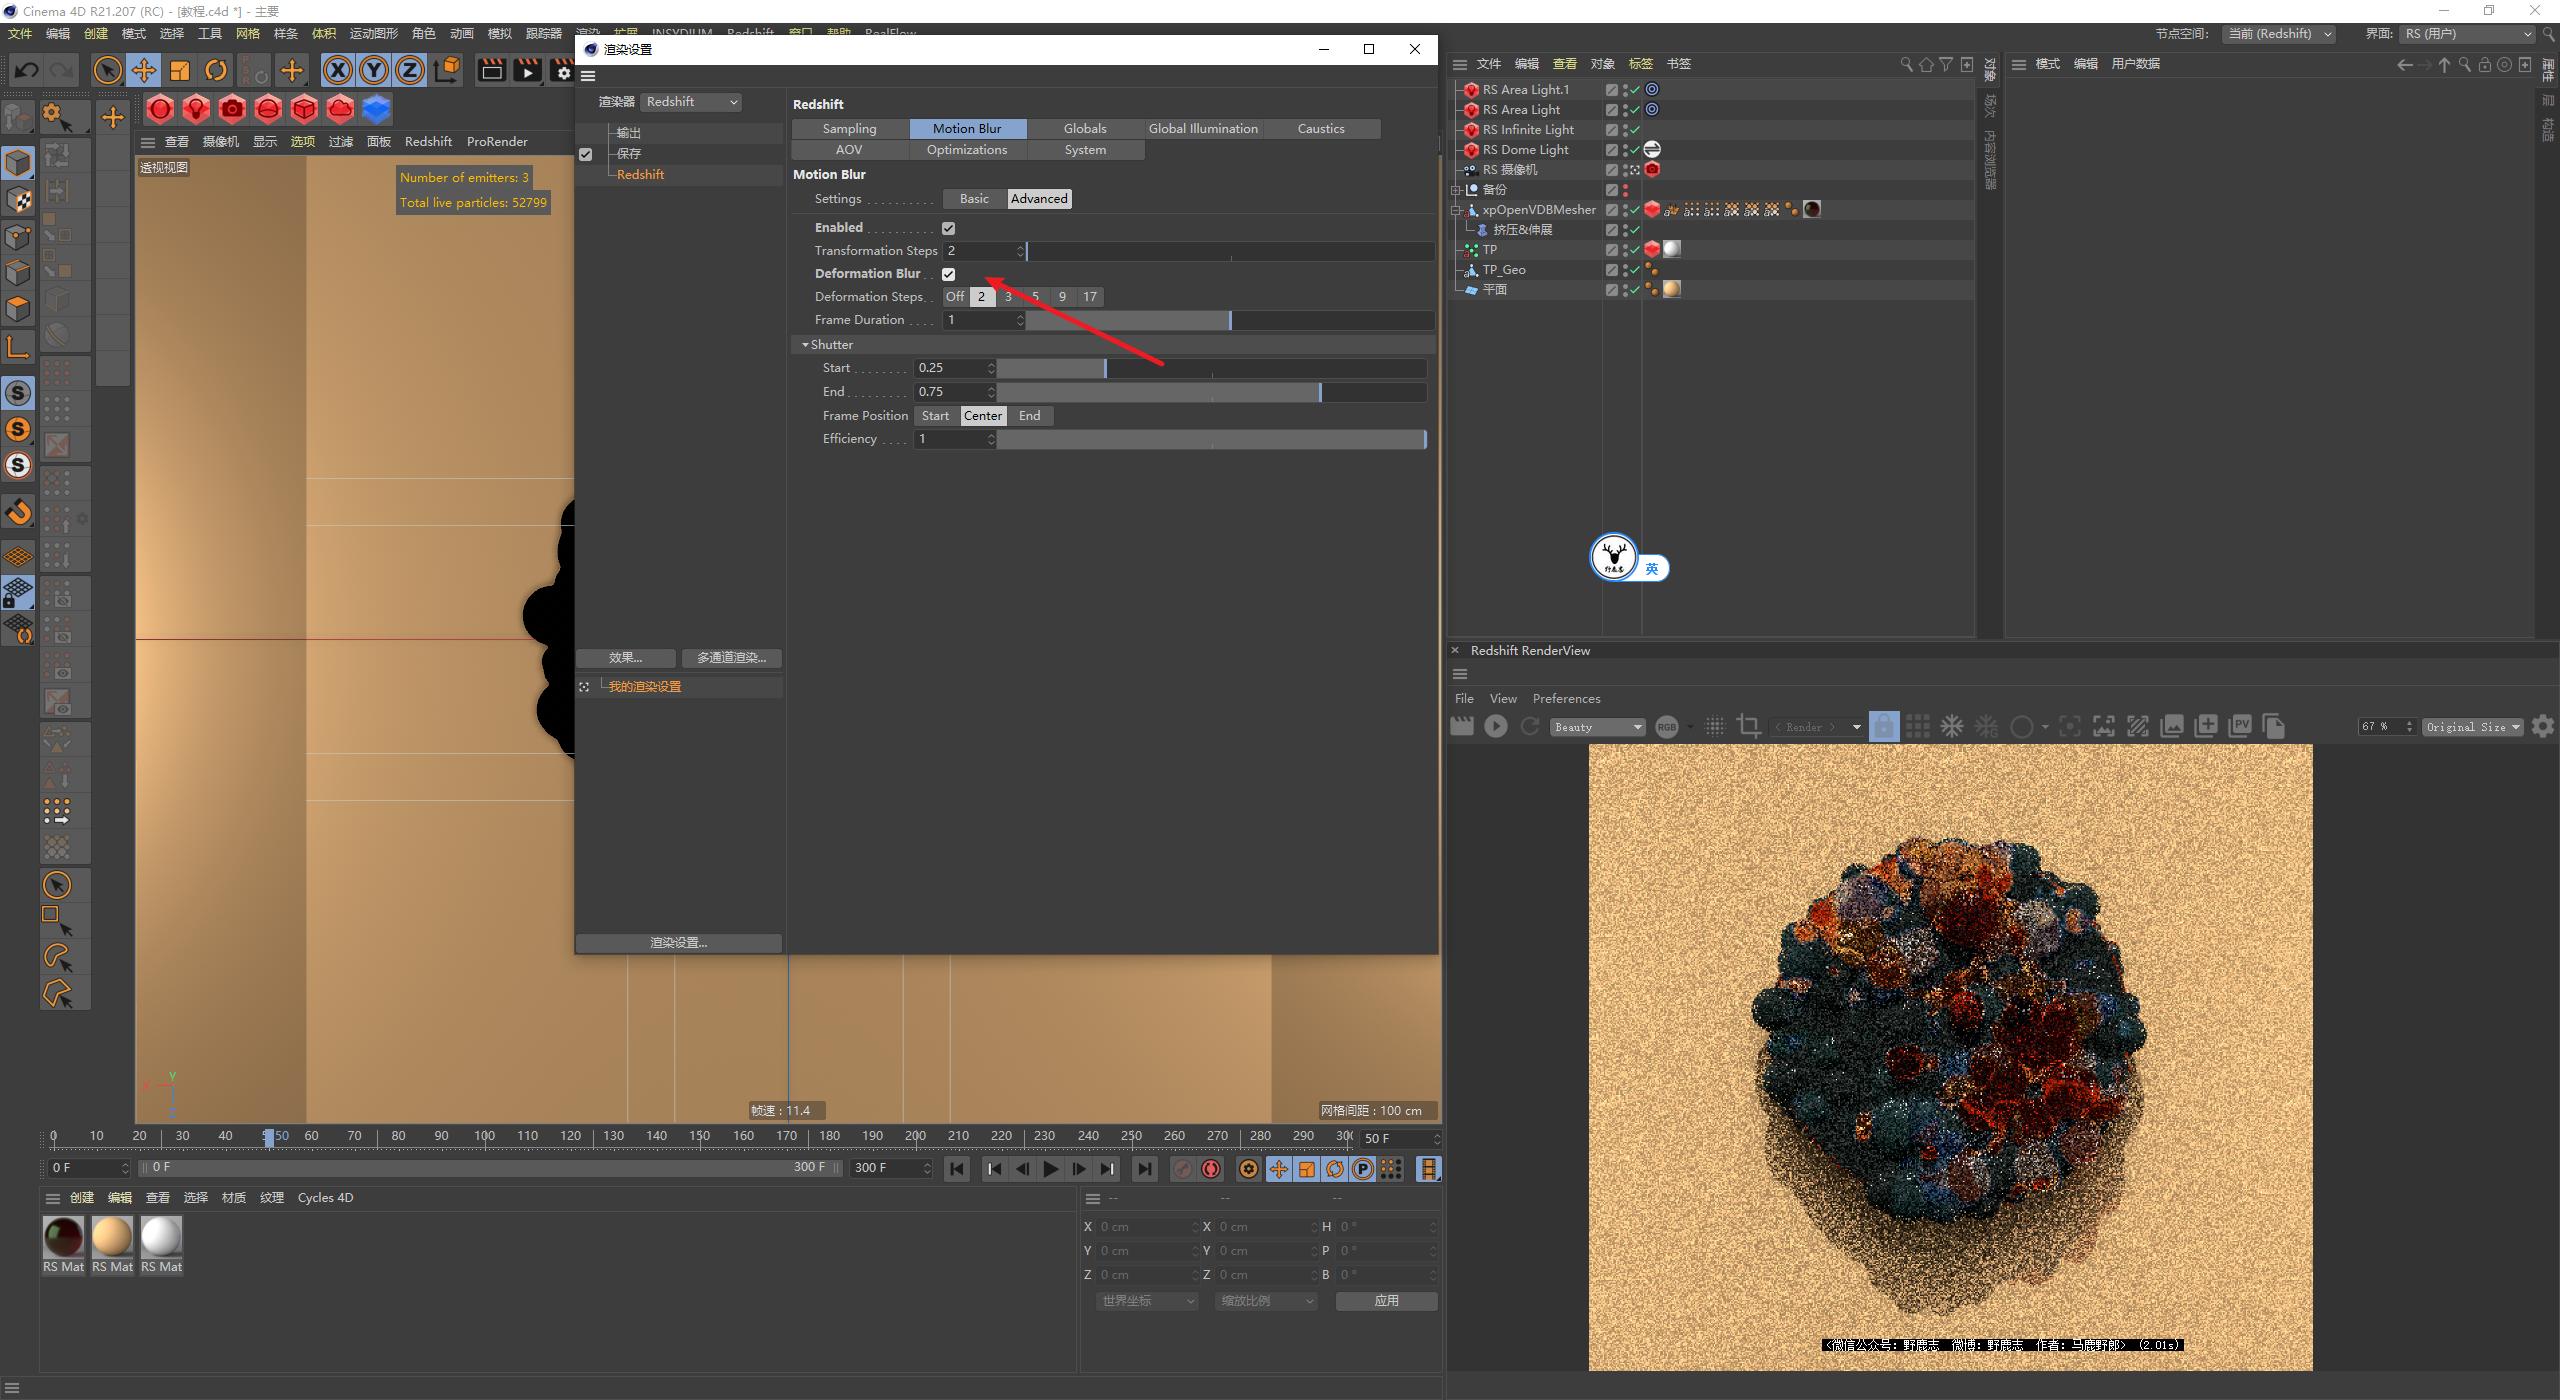Expand the 备份 group in the object manager
This screenshot has height=1400, width=2560.
point(1457,189)
